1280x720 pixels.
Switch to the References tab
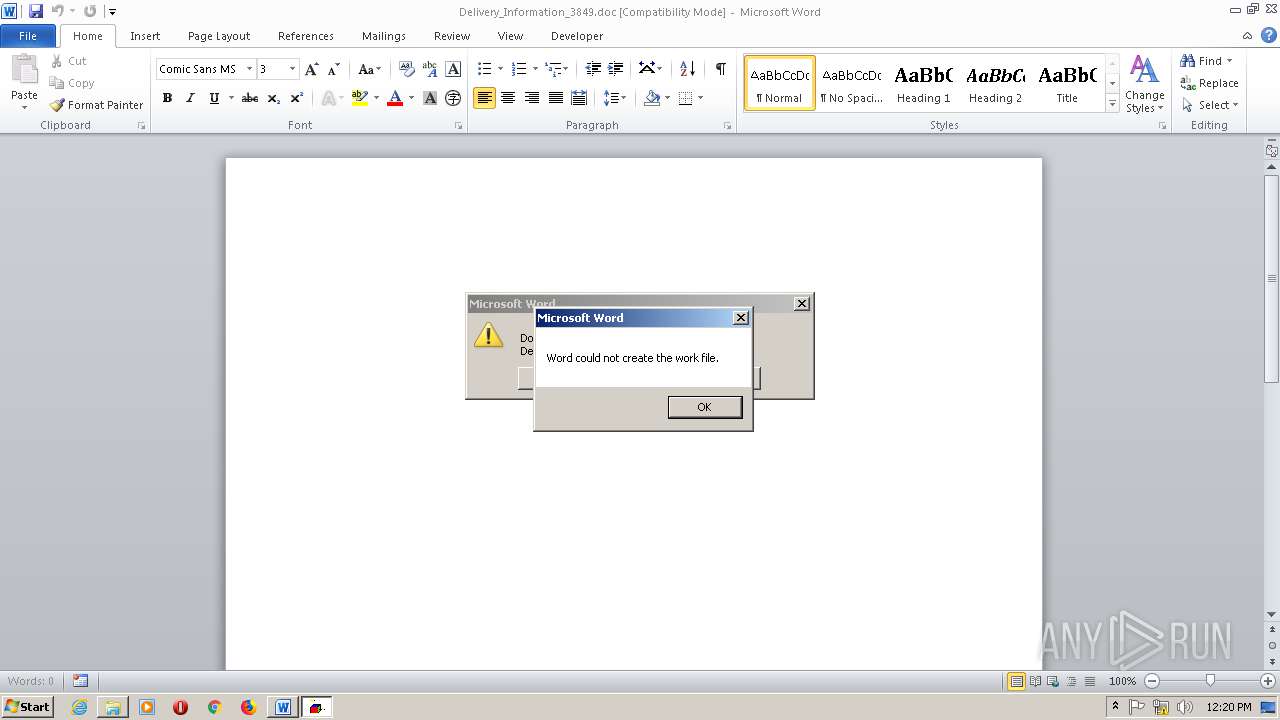[x=306, y=36]
